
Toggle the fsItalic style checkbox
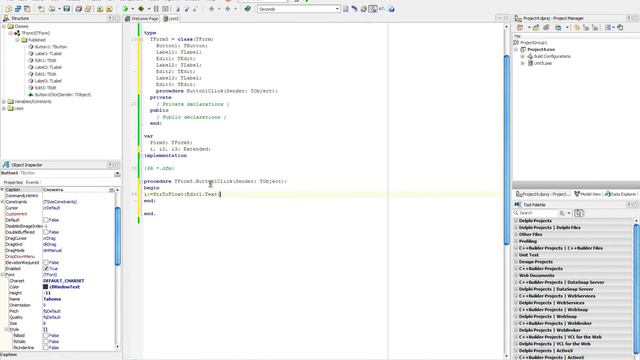coord(46,342)
